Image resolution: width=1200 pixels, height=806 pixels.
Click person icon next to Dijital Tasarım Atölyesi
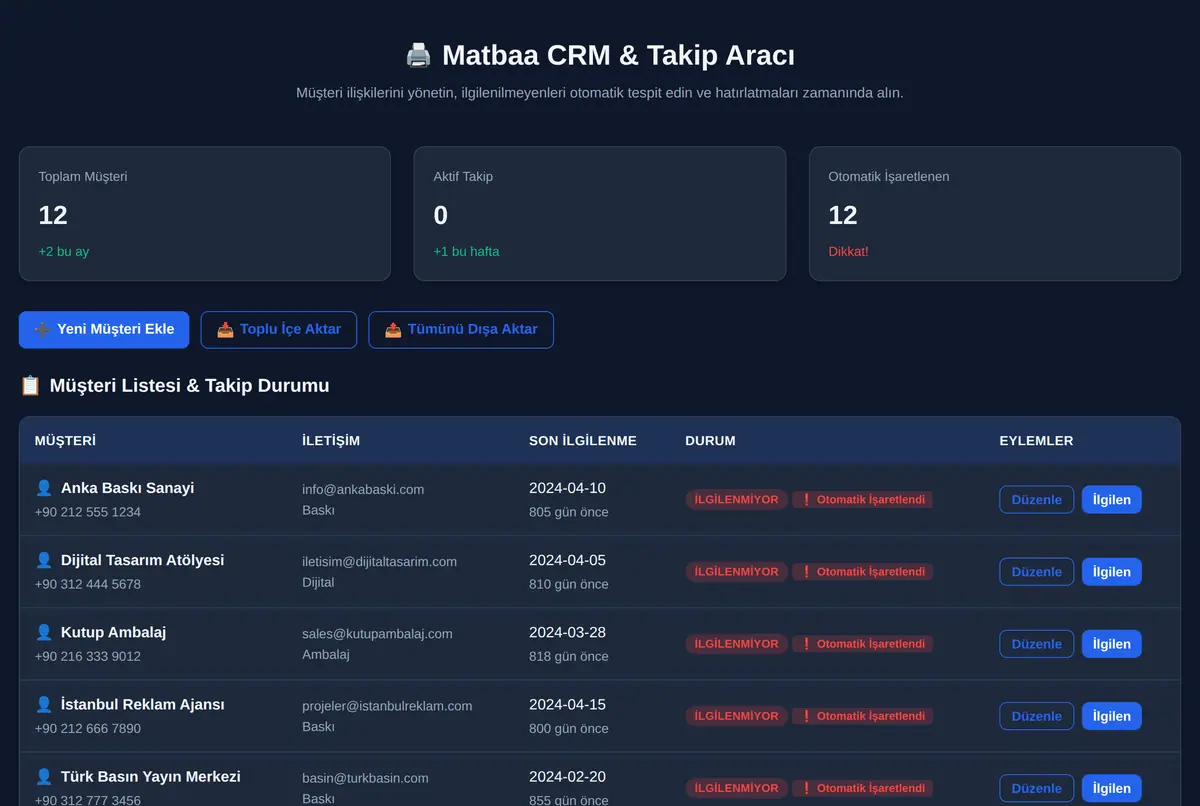click(44, 560)
